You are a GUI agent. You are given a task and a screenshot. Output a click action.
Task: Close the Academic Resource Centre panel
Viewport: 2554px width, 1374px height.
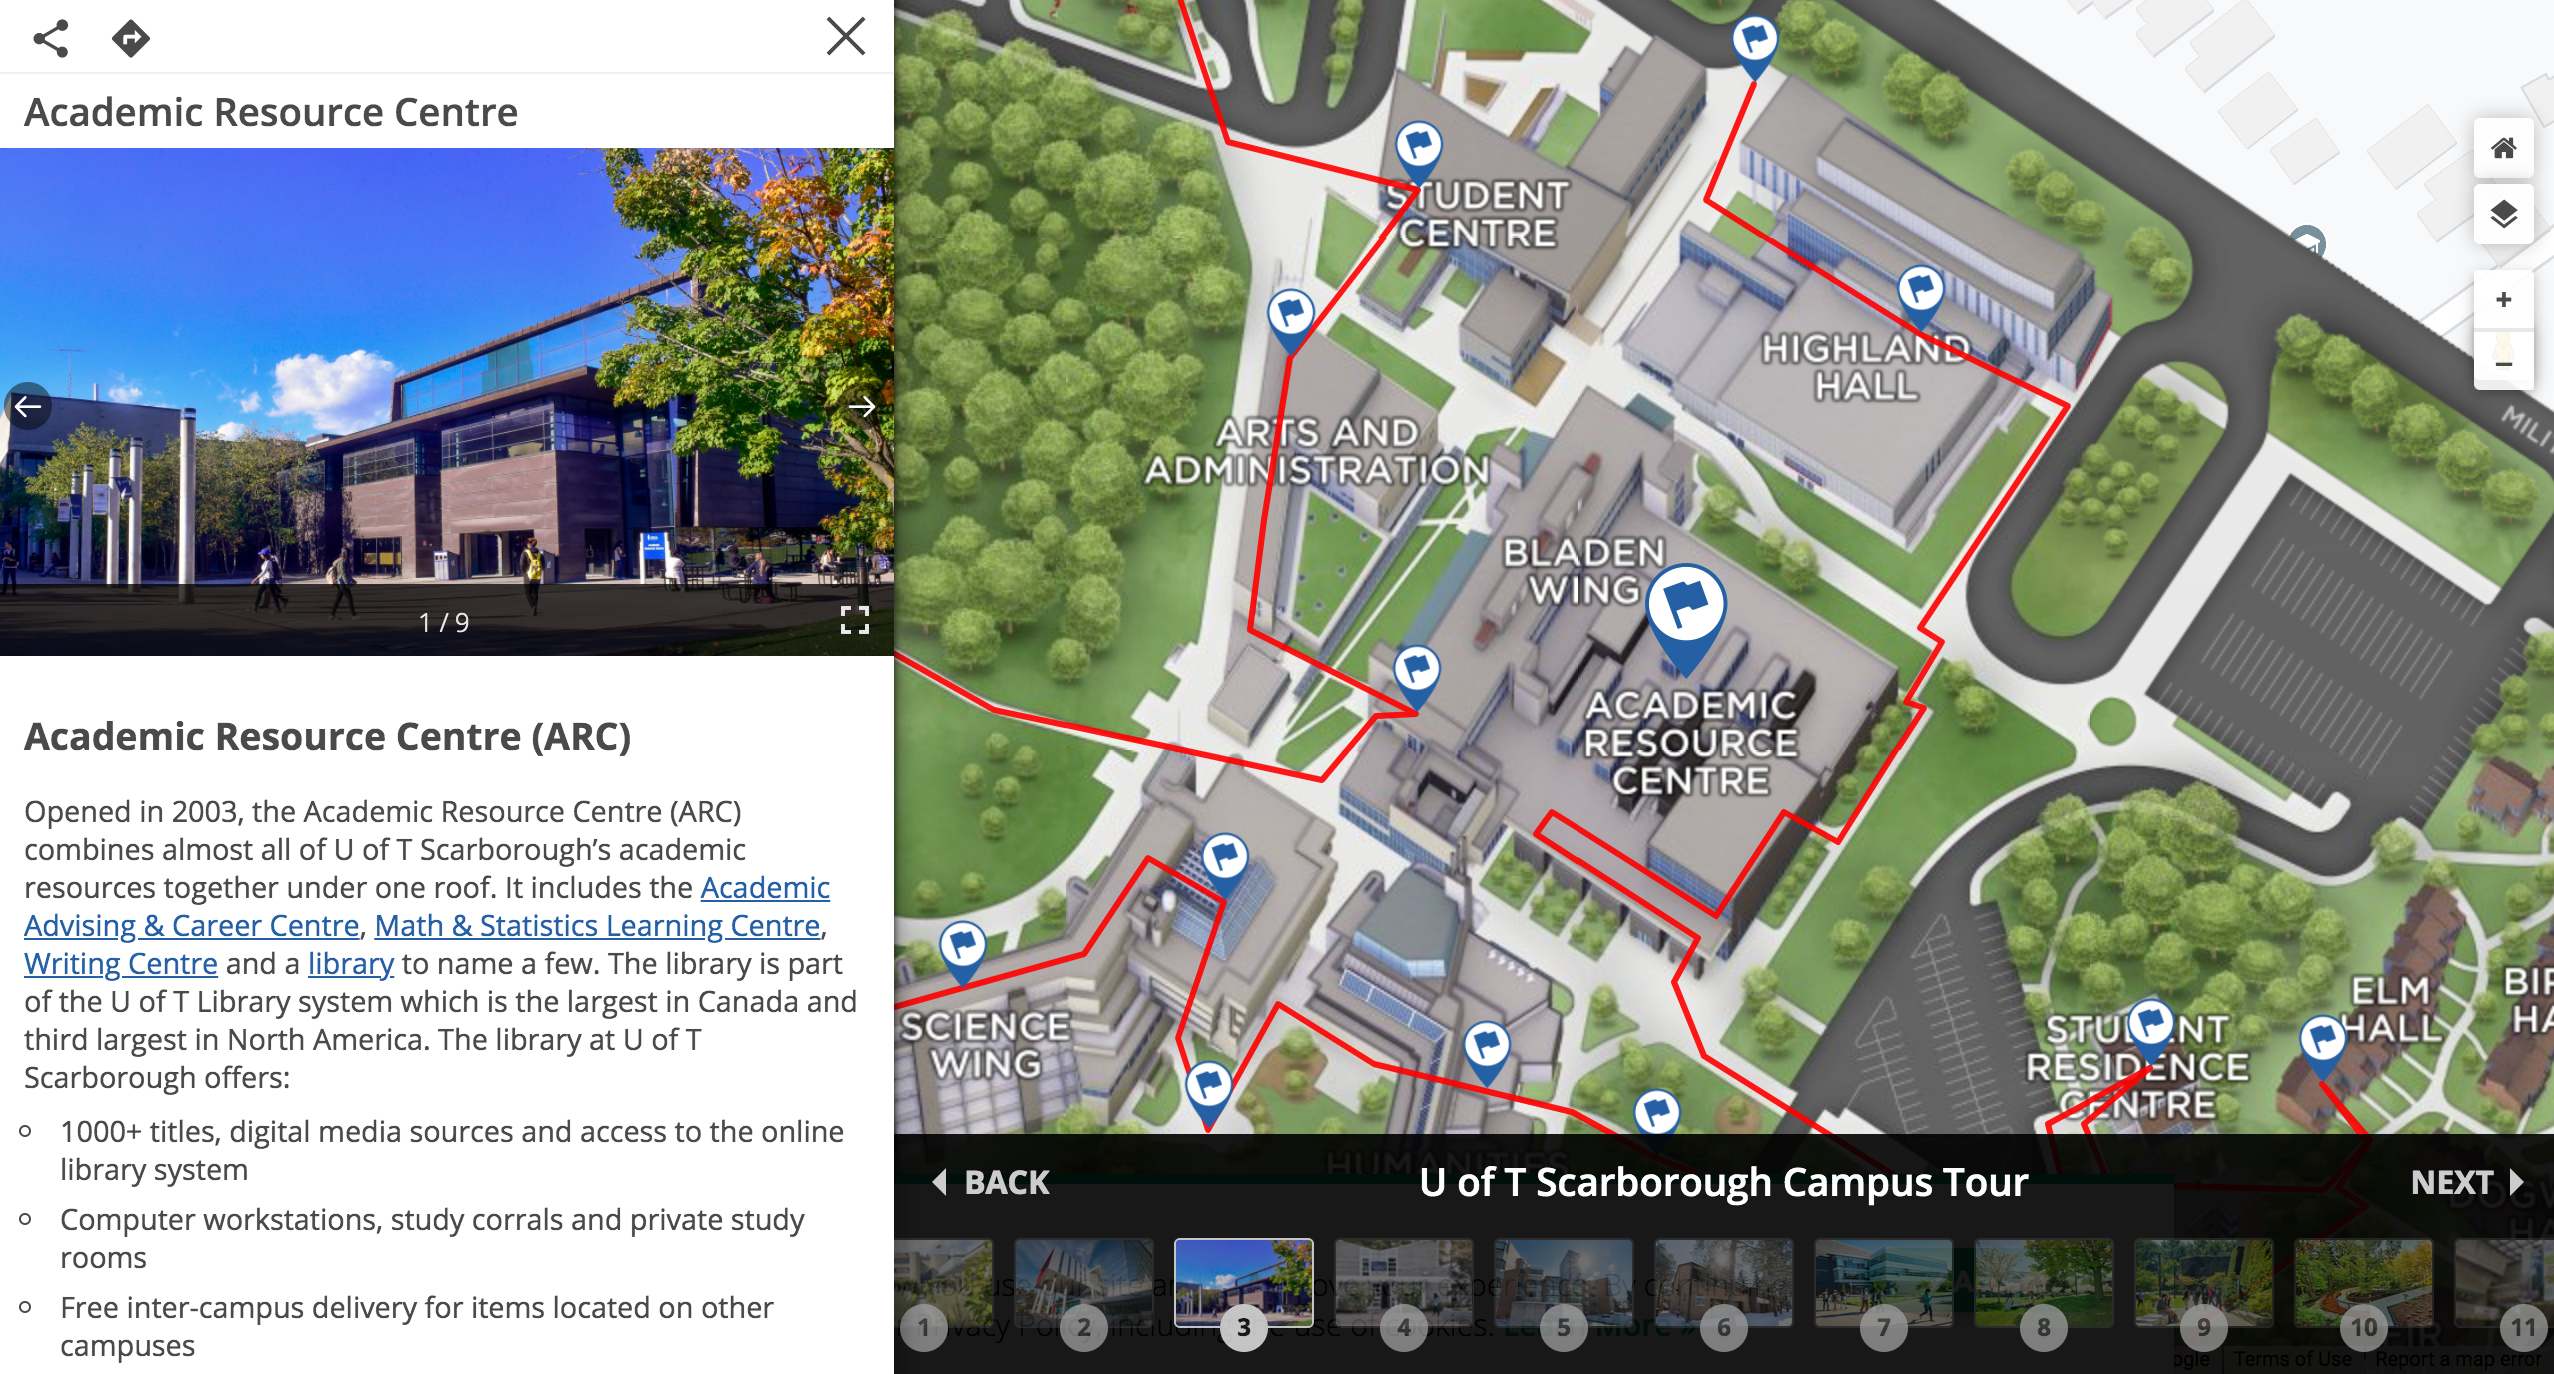click(846, 36)
